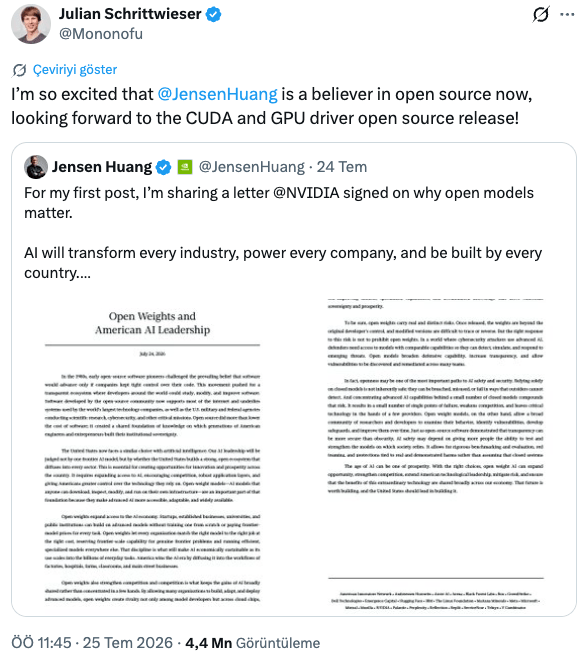Click the green NVIDIA affiliation badge
Screen dimensions: 586x660
(x=185, y=167)
